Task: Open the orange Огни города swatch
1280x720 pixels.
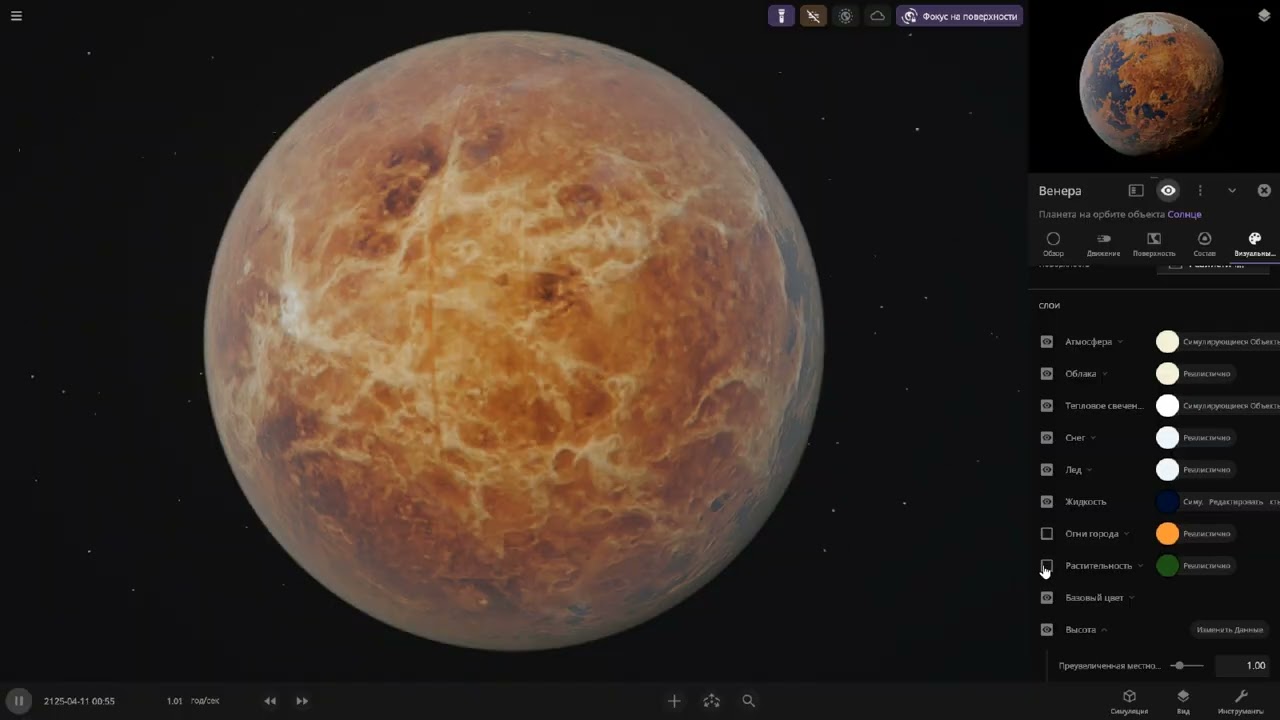Action: [x=1167, y=534]
